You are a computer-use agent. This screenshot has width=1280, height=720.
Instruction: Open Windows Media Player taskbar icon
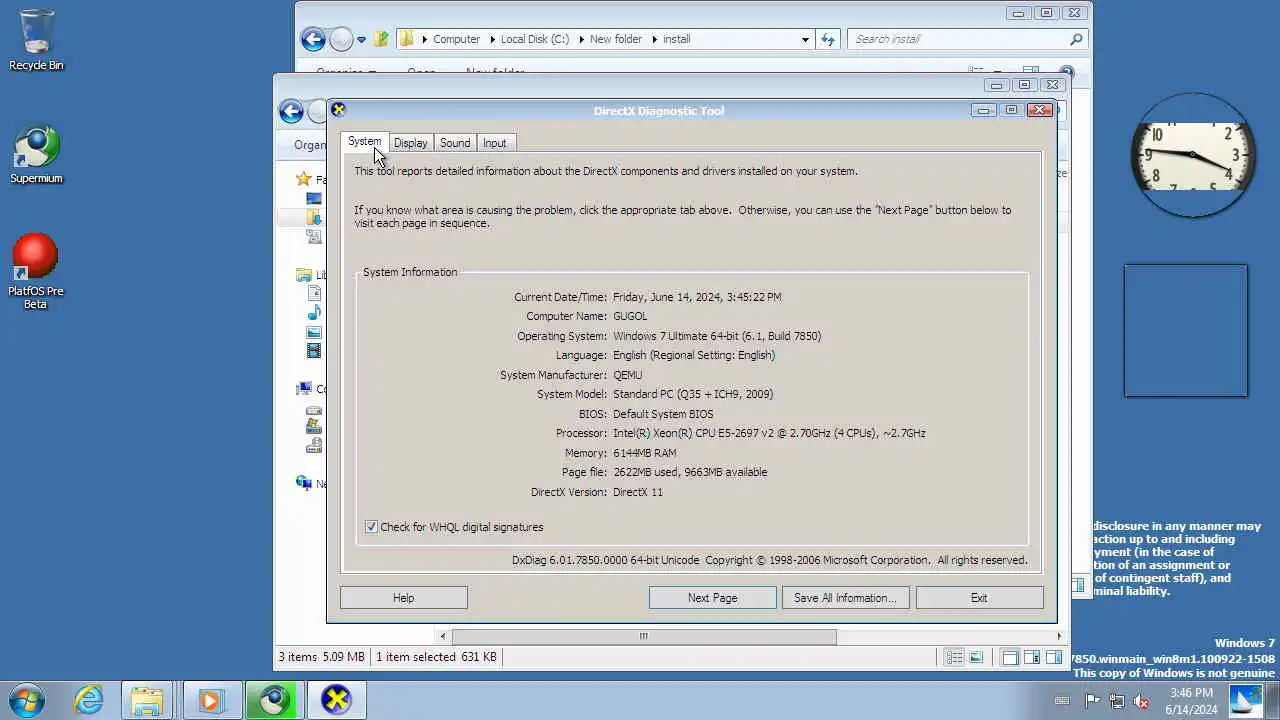[x=210, y=700]
